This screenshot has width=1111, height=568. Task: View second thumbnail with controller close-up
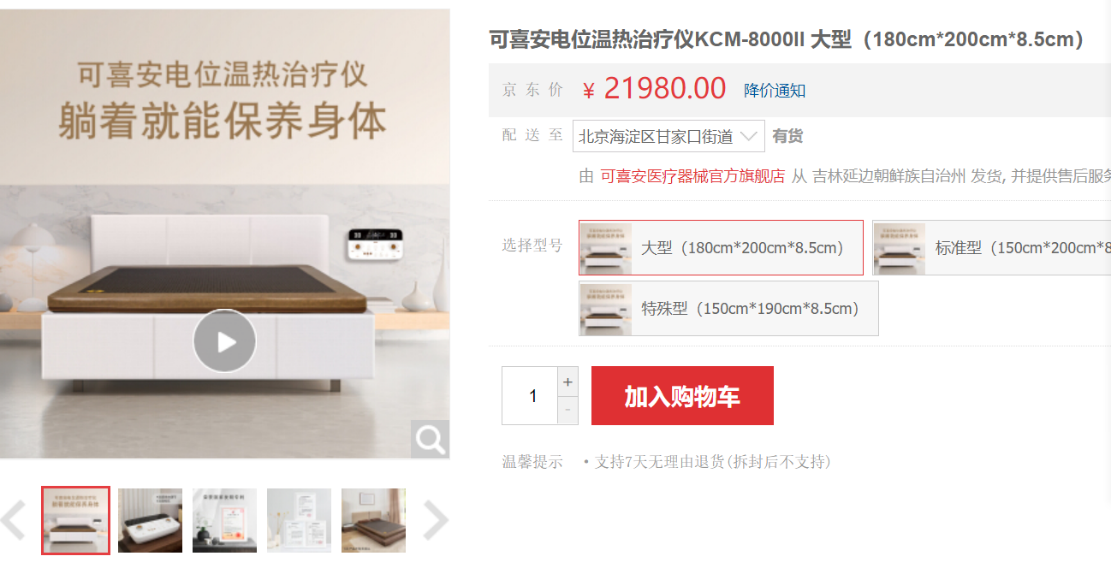click(150, 520)
